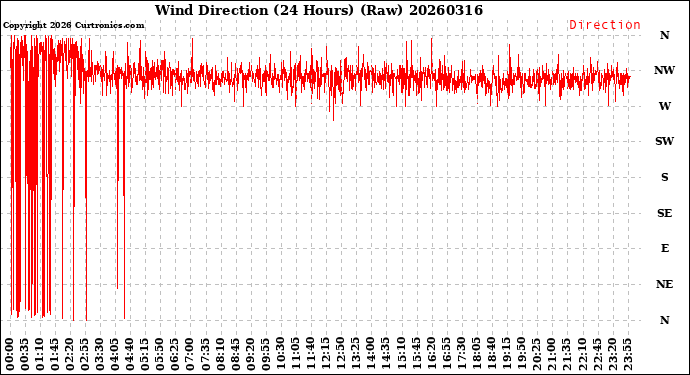
Task: Select the 'NW' axis label
Action: 664,70
